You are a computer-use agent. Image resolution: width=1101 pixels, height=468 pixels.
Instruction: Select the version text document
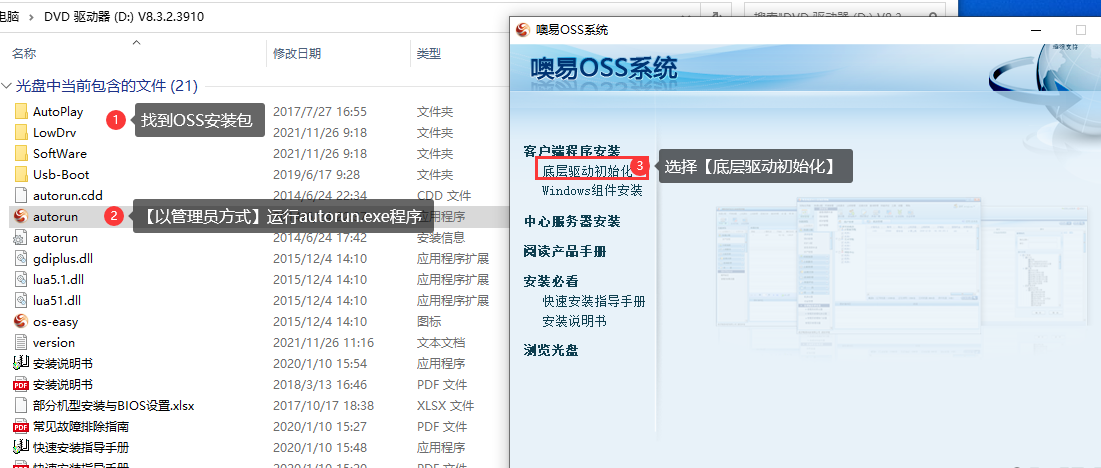pyautogui.click(x=54, y=342)
